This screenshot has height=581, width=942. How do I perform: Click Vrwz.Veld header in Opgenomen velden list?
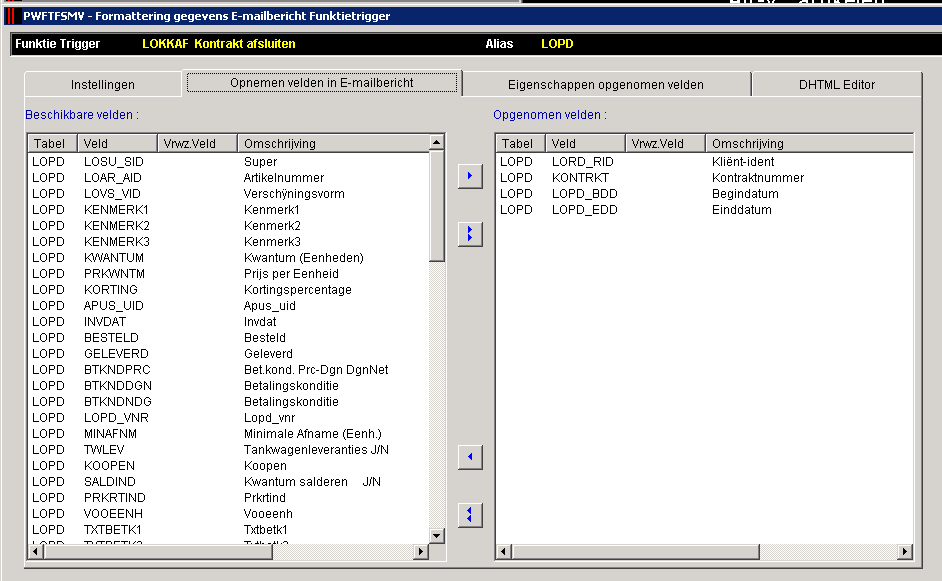(665, 144)
